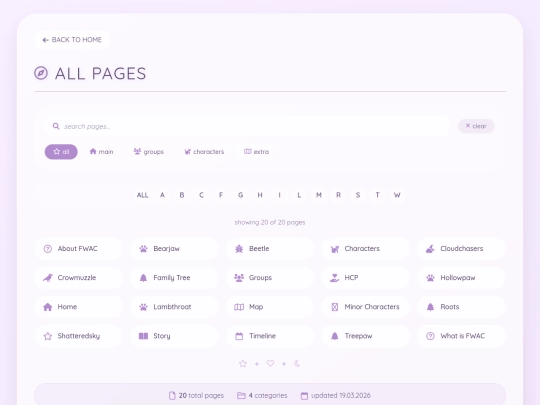This screenshot has height=405, width=540.
Task: Click the footer calendar icon near updated date
Action: [x=304, y=396]
